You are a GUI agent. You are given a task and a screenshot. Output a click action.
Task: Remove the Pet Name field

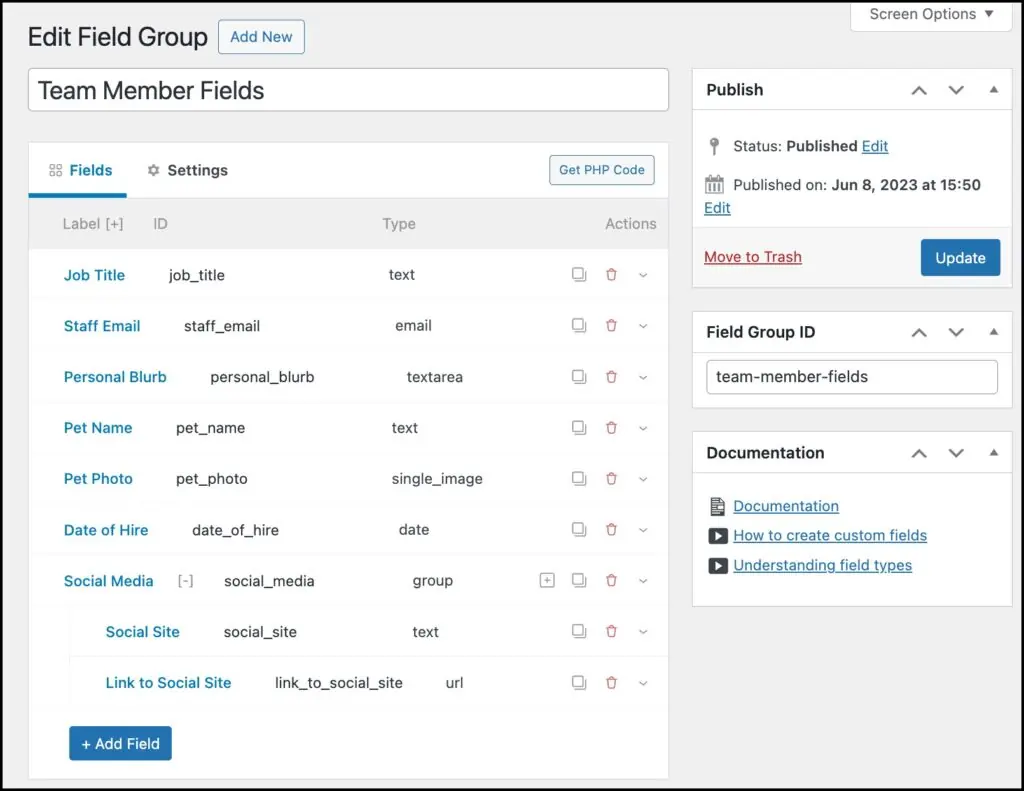(611, 428)
